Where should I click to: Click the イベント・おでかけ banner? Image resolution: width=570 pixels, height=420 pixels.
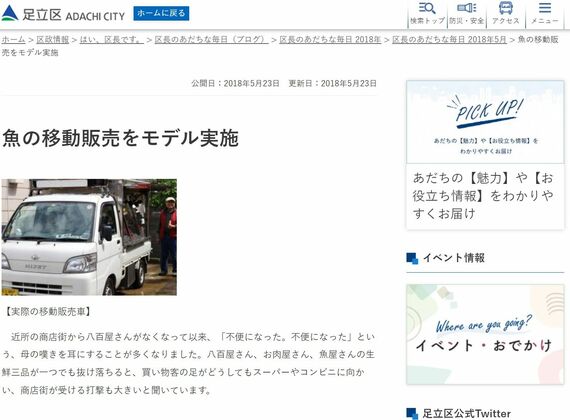[x=485, y=334]
